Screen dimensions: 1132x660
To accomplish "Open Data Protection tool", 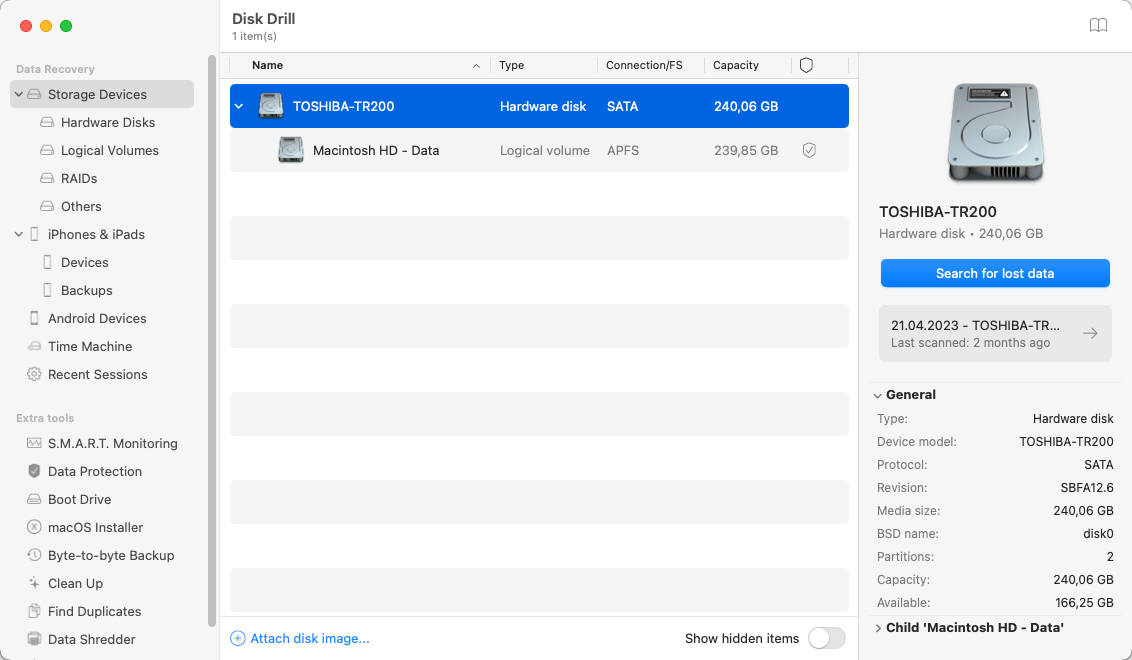I will click(95, 472).
